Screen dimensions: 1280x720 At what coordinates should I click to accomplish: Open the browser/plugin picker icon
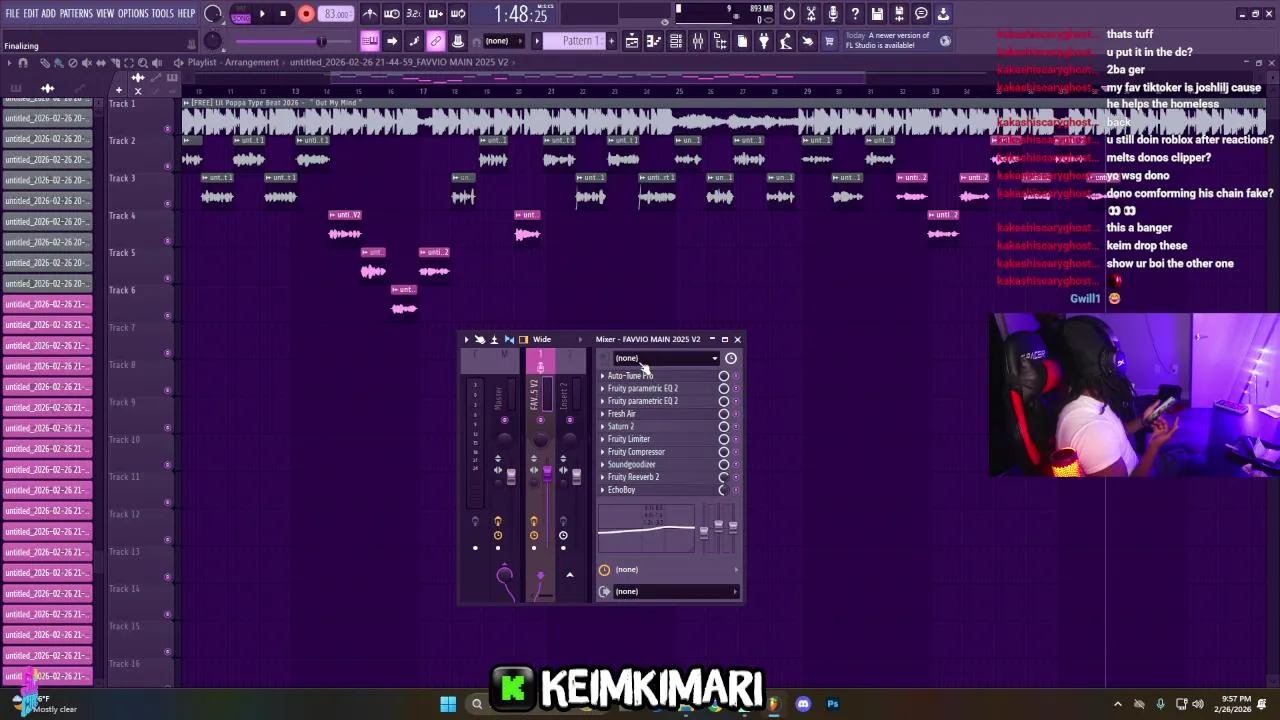720,41
